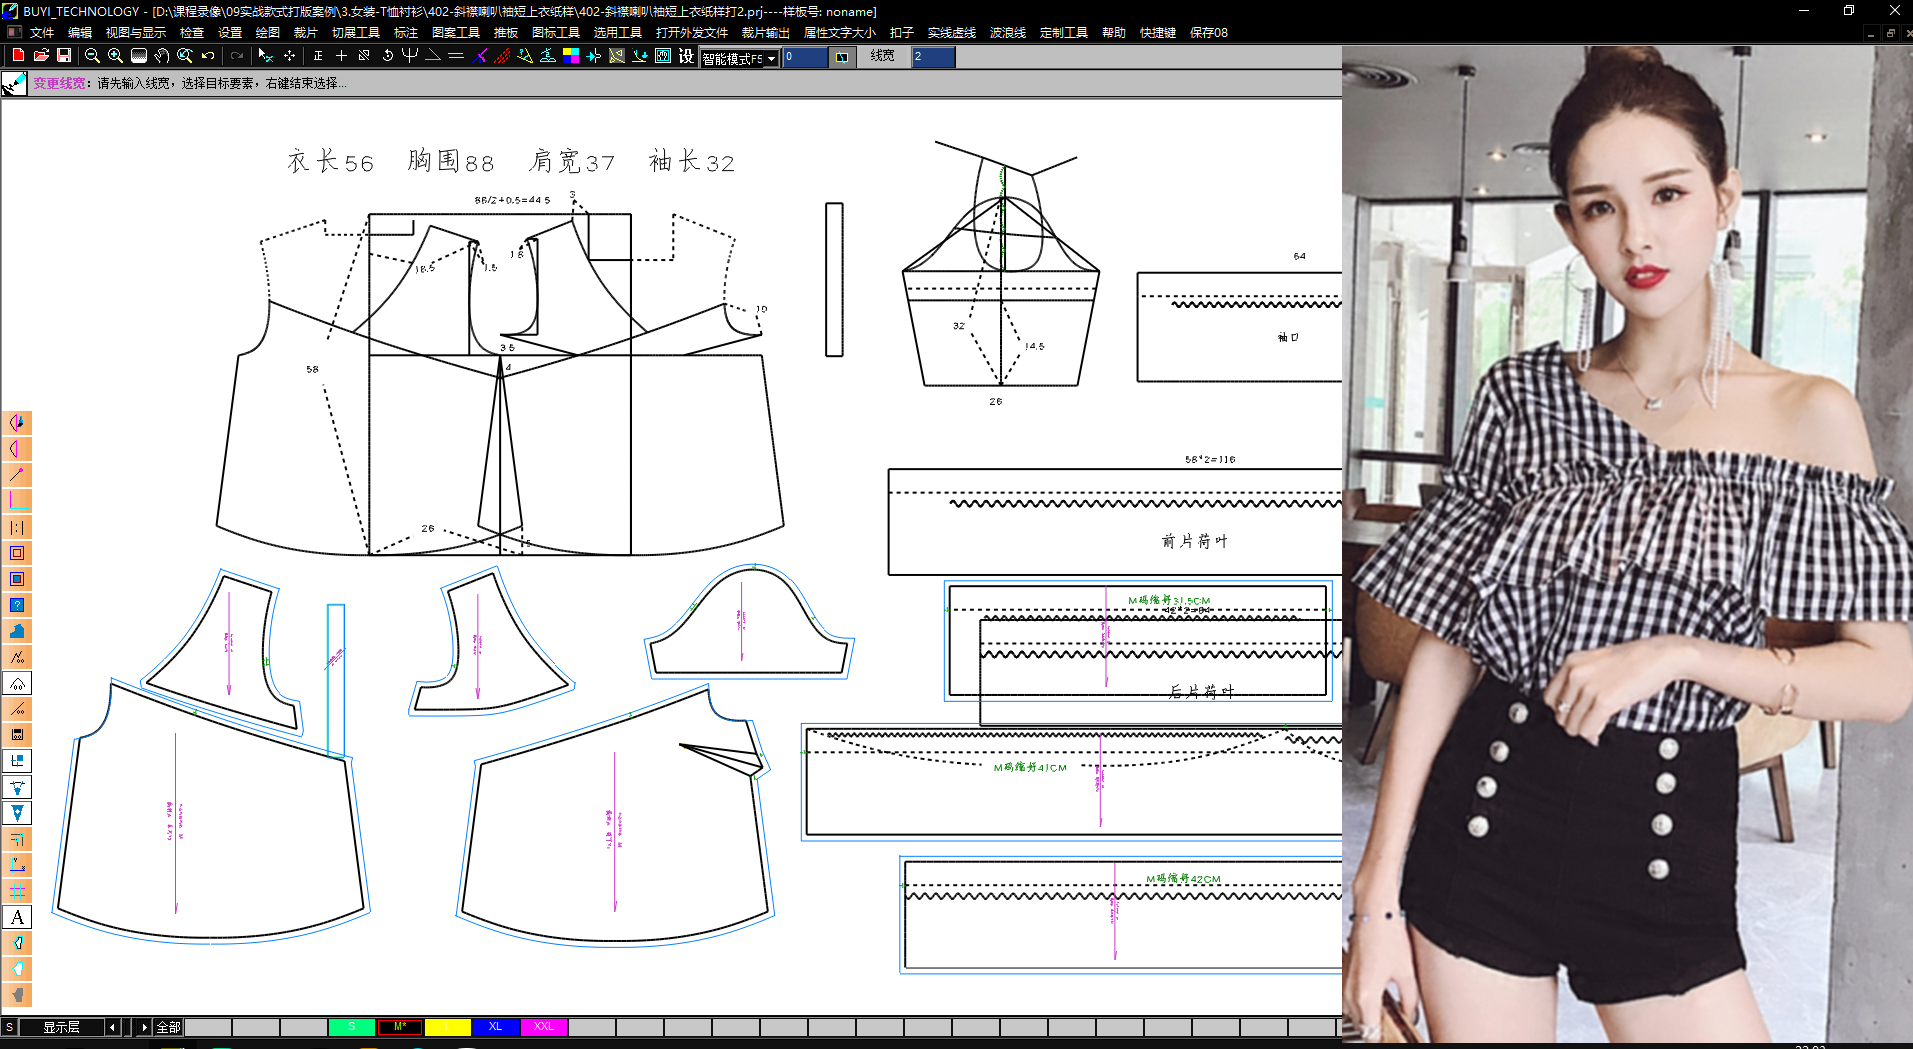This screenshot has width=1913, height=1049.
Task: Click the red hatch fill icon
Action: coord(502,56)
